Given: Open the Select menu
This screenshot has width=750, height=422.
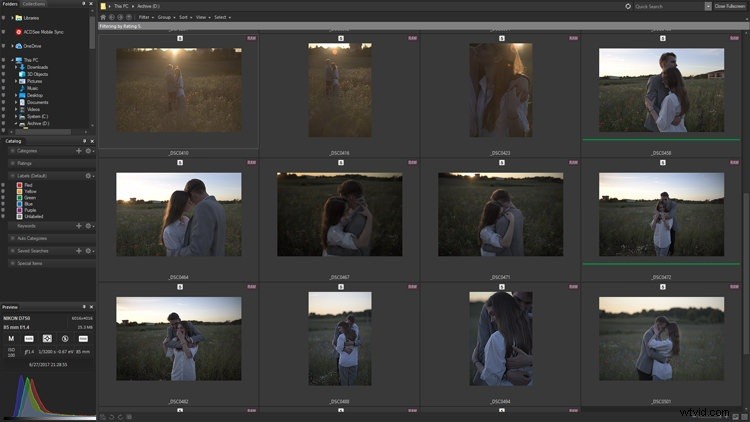Looking at the screenshot, I should [x=222, y=17].
